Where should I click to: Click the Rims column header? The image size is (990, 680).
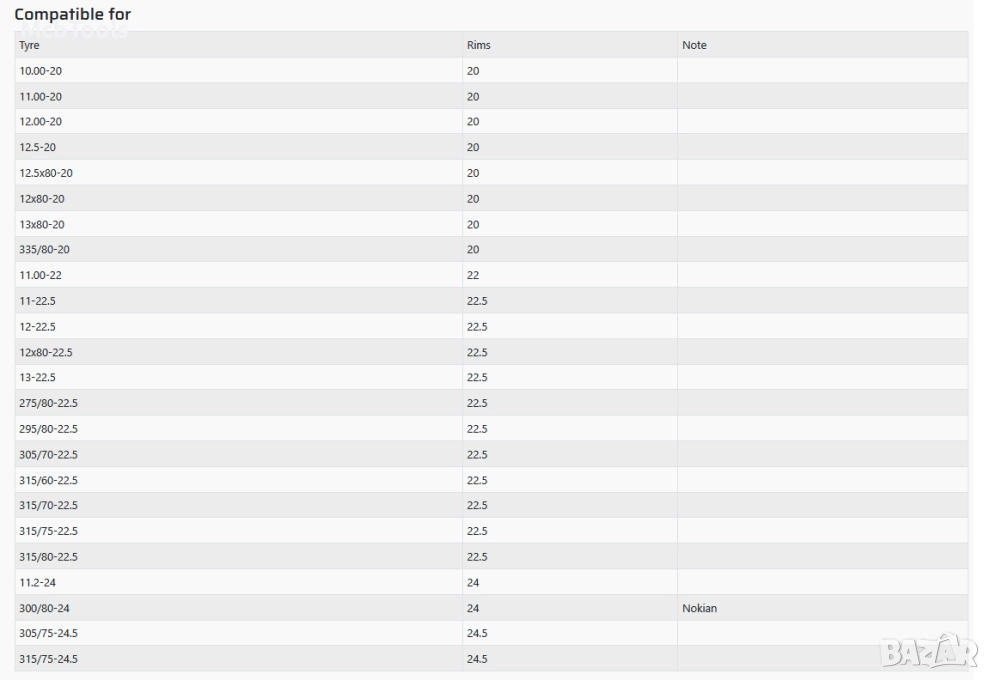click(x=478, y=45)
